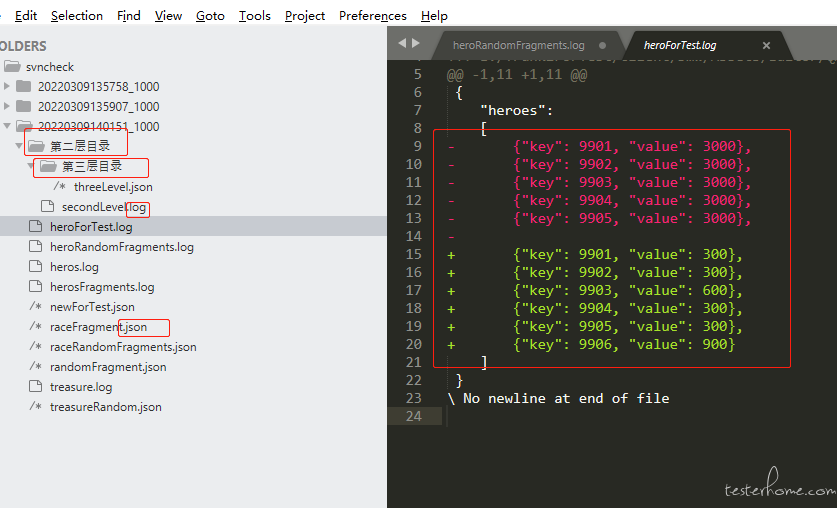Screen dimensions: 837x508
Task: Switch to heroForTest.log tab
Action: pos(680,45)
